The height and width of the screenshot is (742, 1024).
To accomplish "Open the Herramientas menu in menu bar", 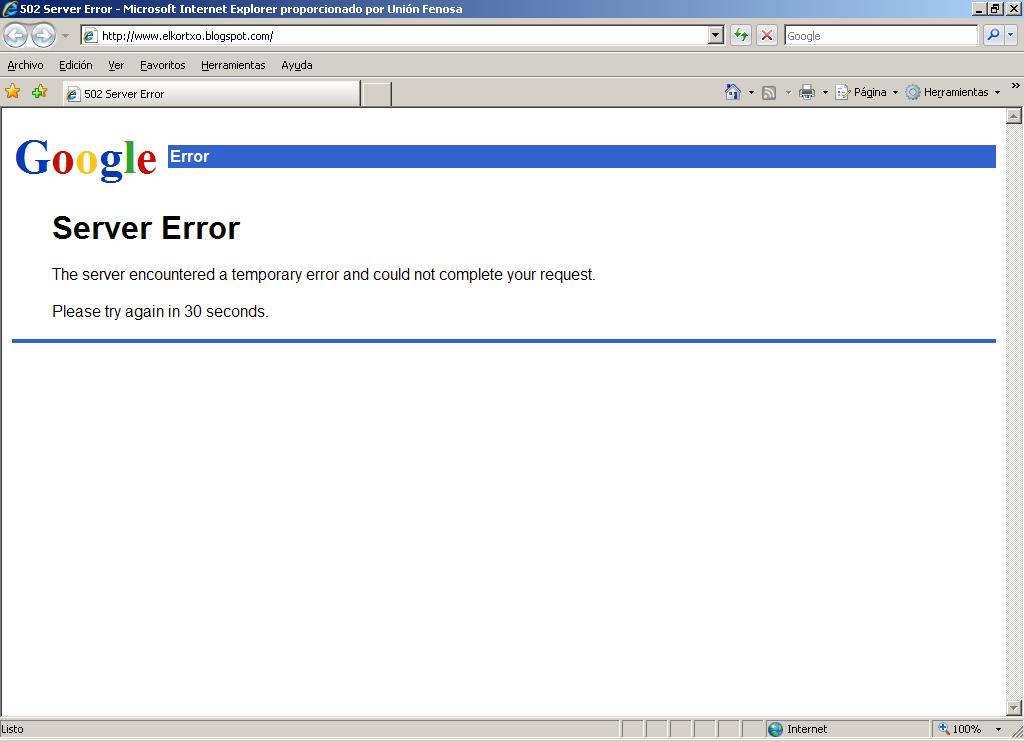I will tap(233, 65).
